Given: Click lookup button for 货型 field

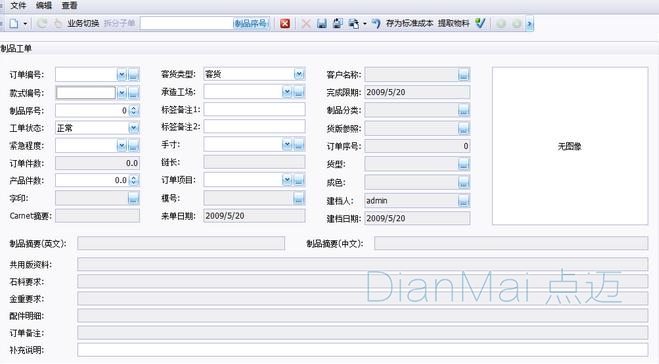Looking at the screenshot, I should click(x=463, y=164).
